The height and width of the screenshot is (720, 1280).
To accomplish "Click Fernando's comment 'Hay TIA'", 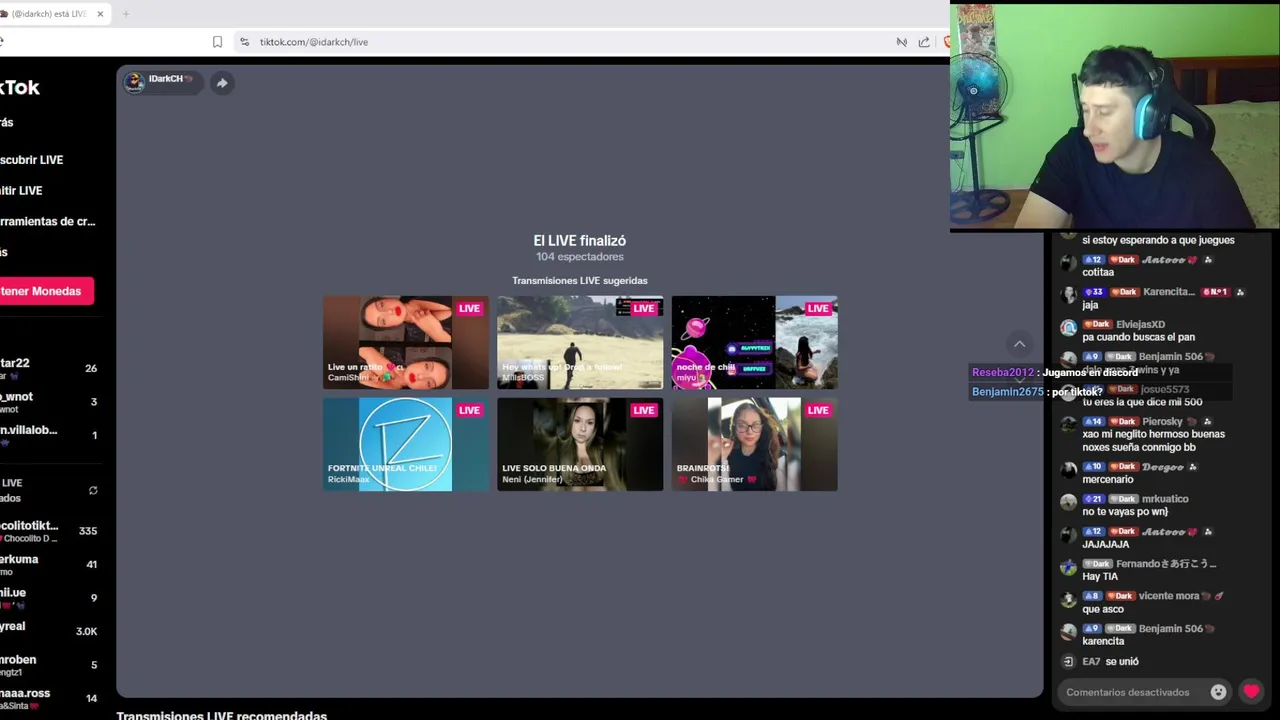I will coord(1100,577).
